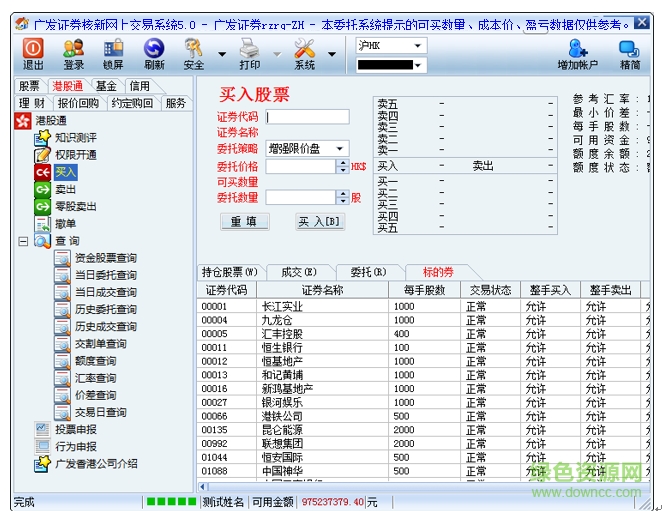
Task: Click the 登录 (Login) toolbar icon
Action: point(73,53)
